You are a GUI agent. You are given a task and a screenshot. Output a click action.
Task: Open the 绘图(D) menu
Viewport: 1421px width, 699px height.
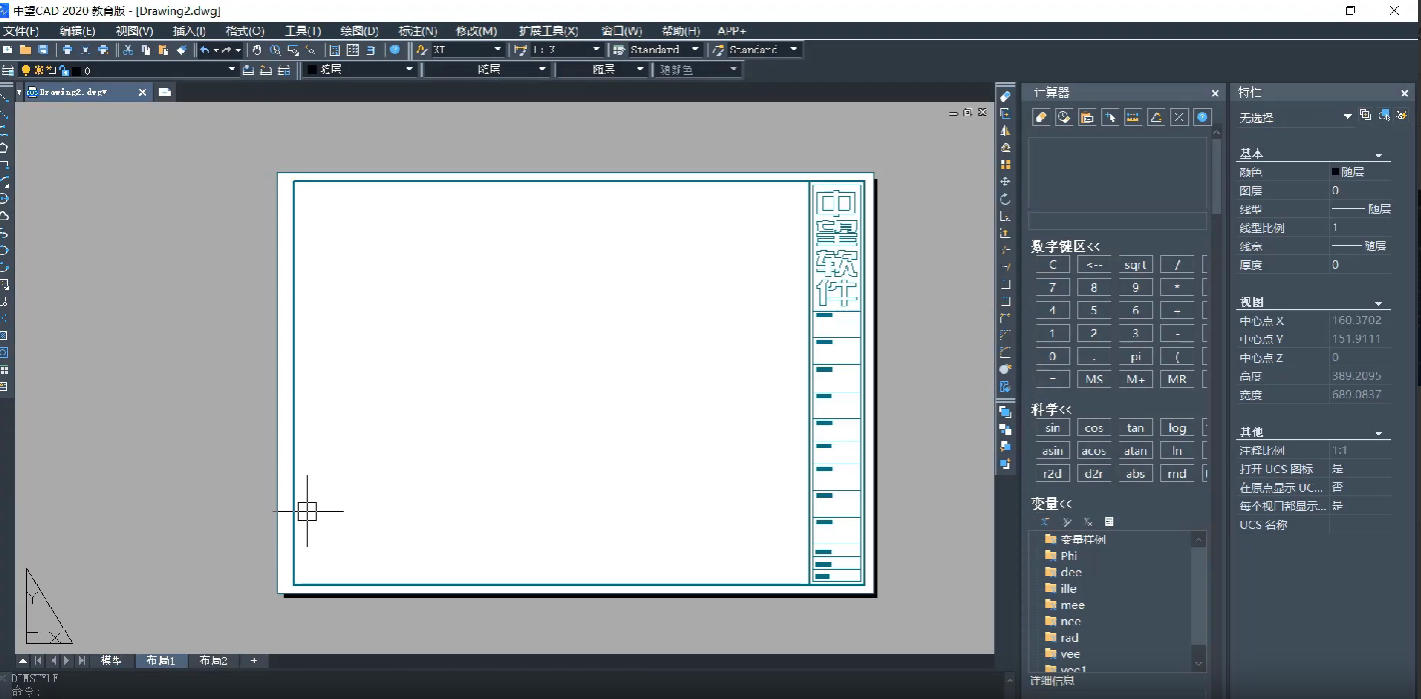[x=358, y=31]
